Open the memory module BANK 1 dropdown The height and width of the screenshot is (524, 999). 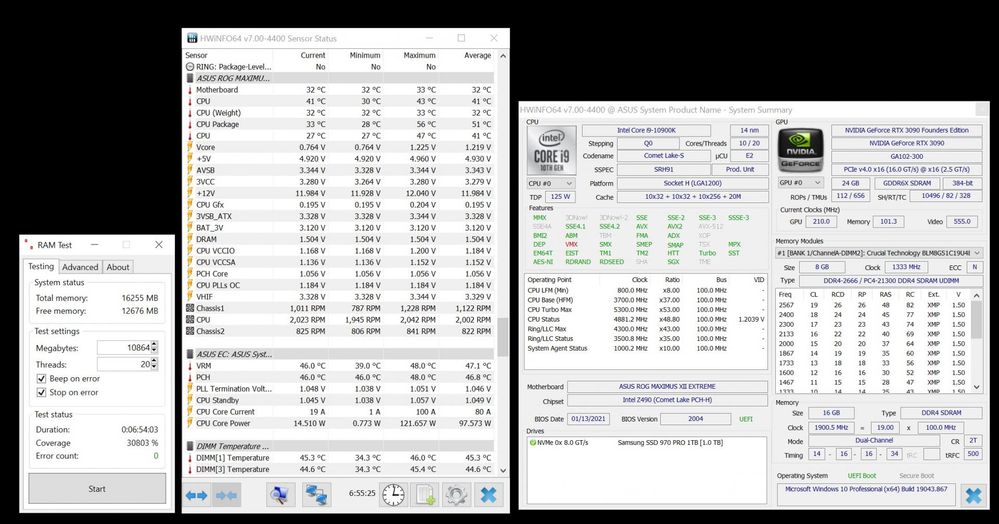[x=879, y=253]
